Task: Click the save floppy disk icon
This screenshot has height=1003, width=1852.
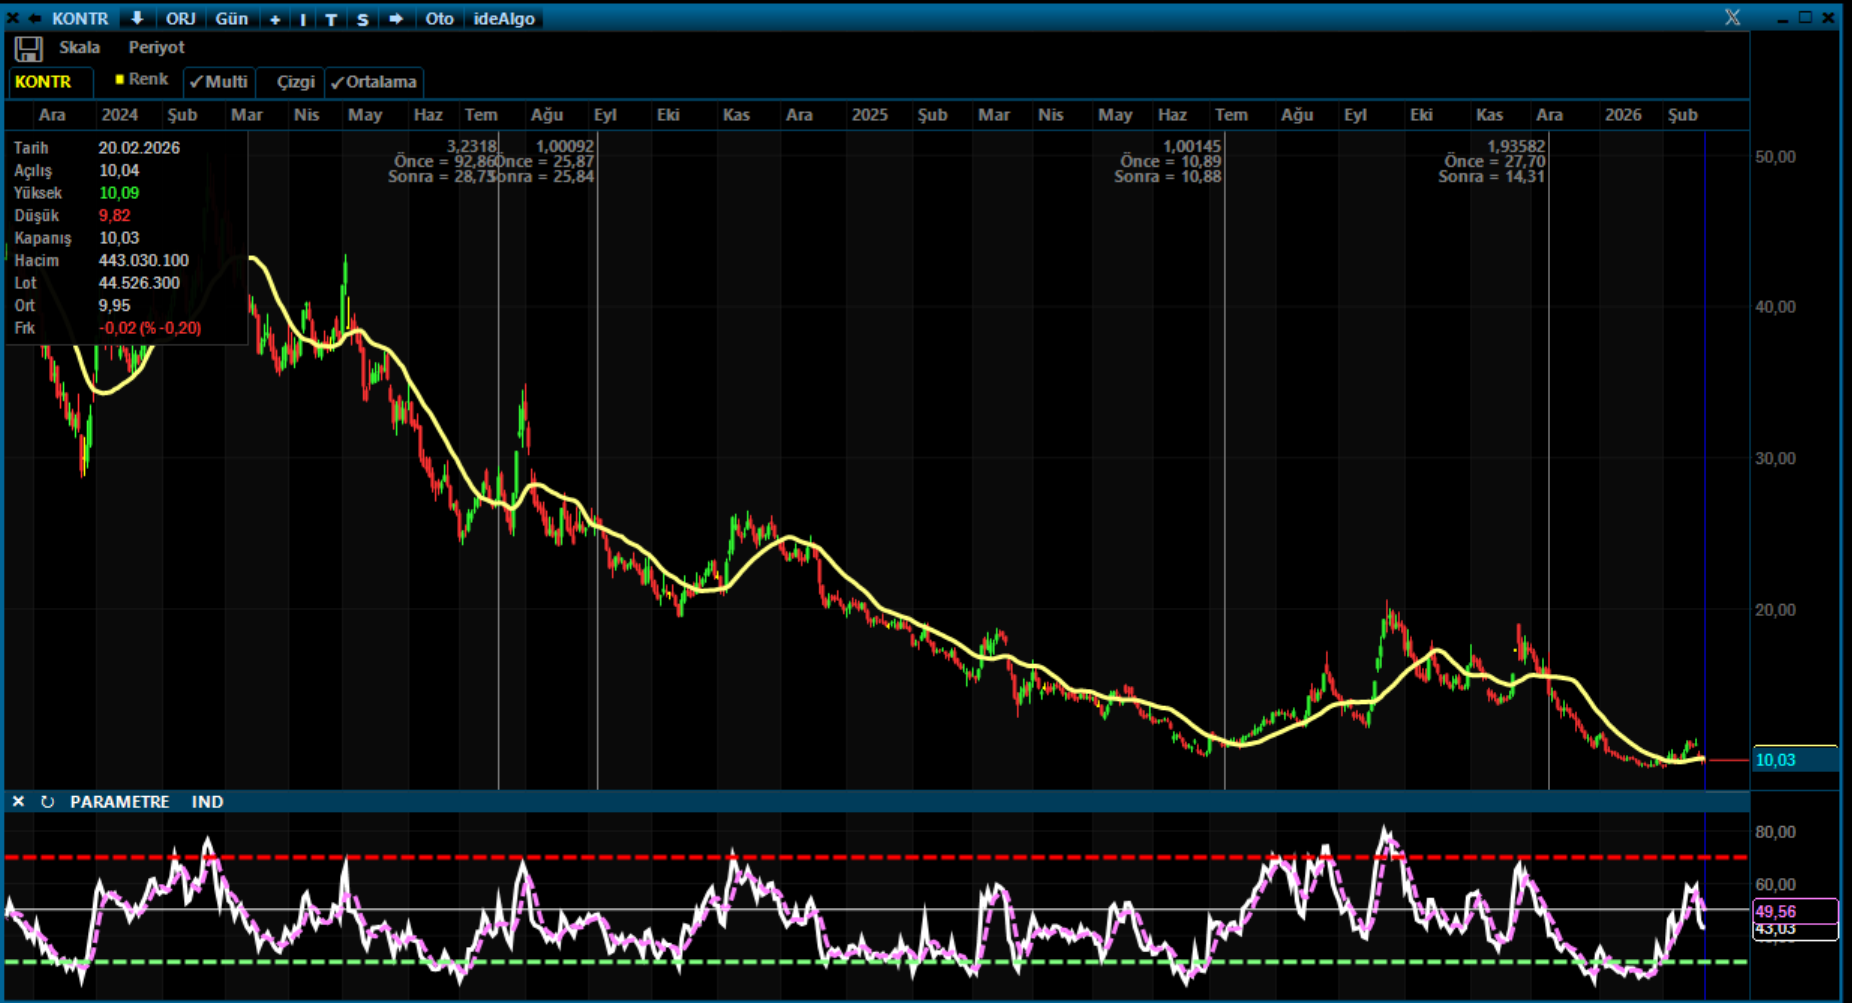Action: pyautogui.click(x=28, y=49)
